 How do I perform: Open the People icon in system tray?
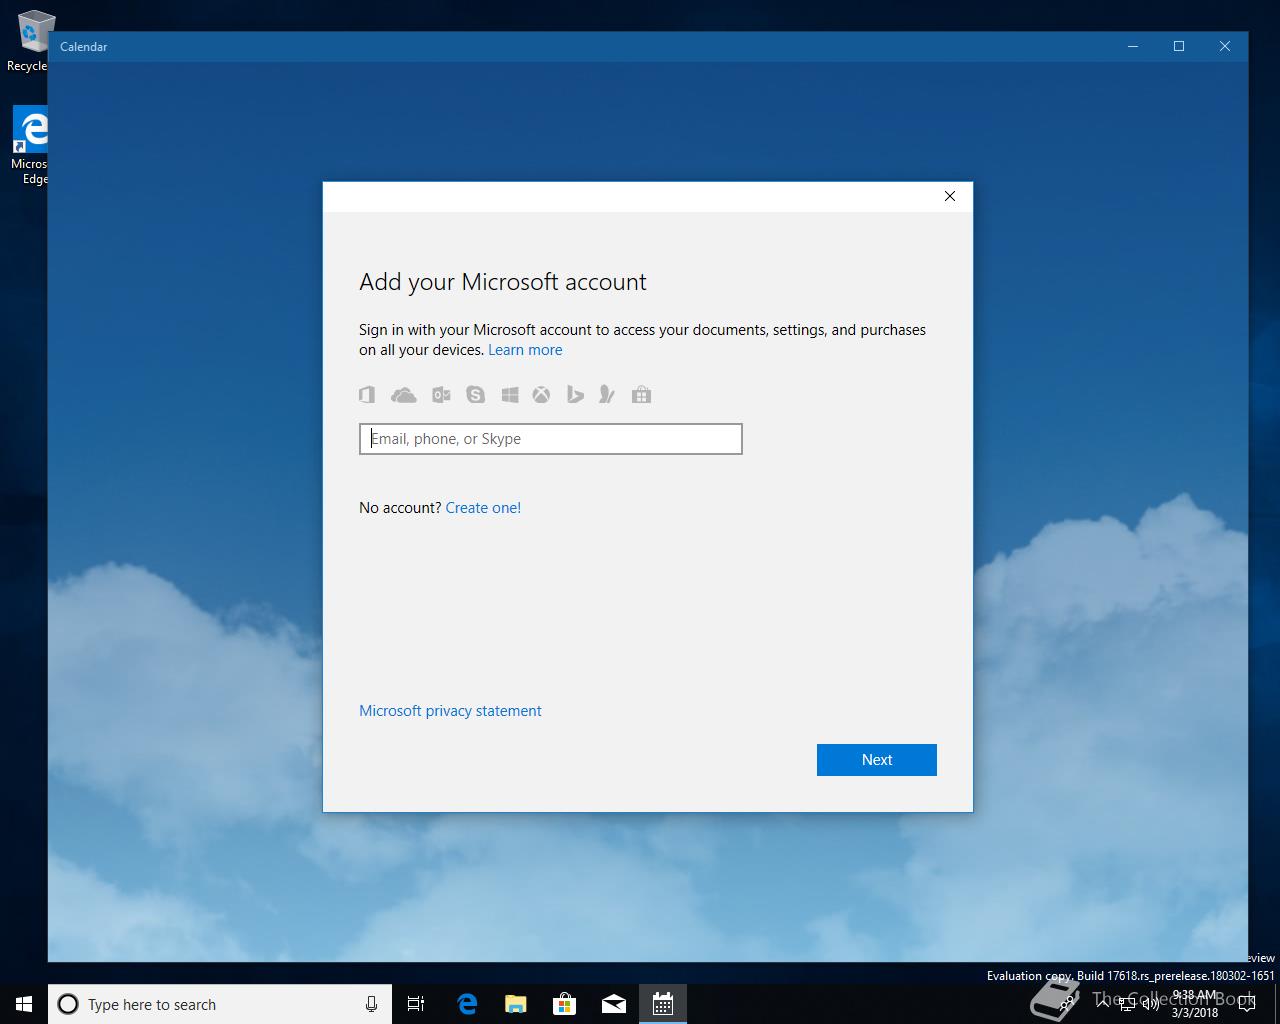[1066, 1004]
